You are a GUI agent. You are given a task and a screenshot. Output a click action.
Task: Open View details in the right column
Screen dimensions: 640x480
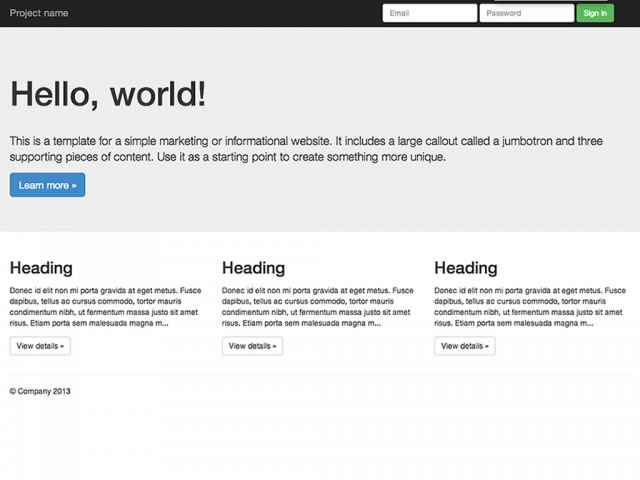click(465, 346)
